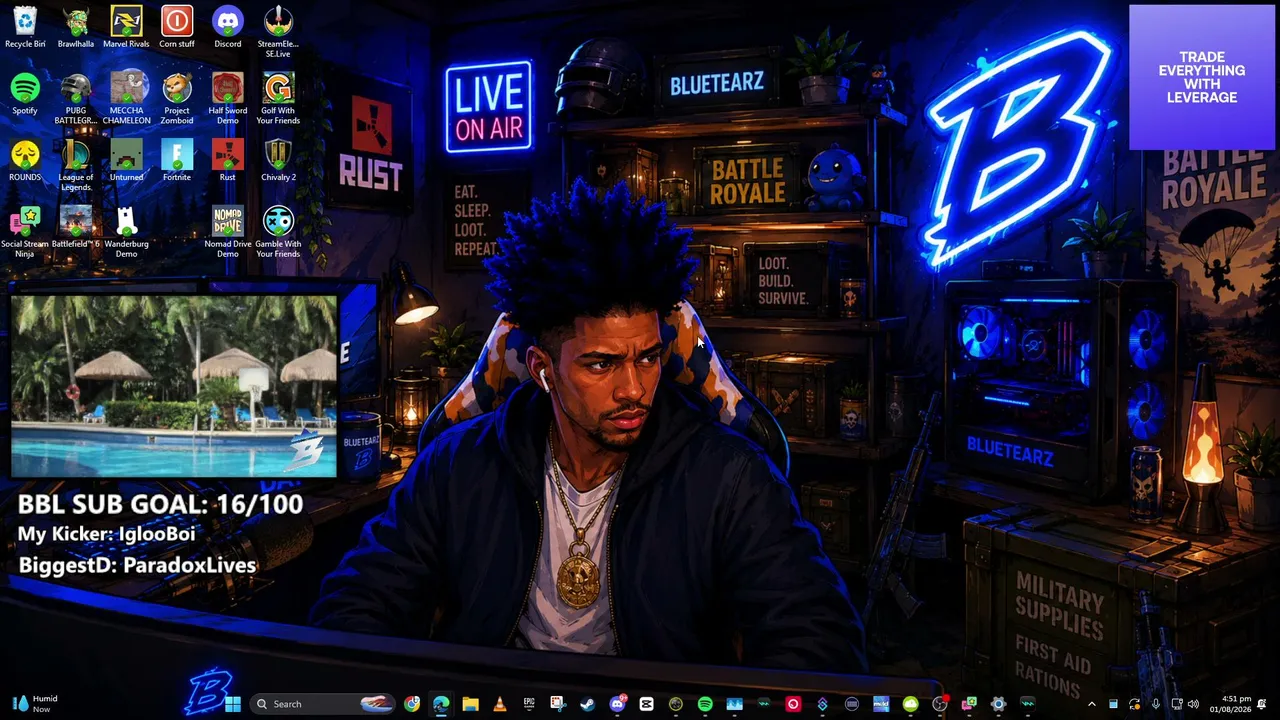
Task: Select the Social Stream Ninja desktop icon
Action: (25, 232)
